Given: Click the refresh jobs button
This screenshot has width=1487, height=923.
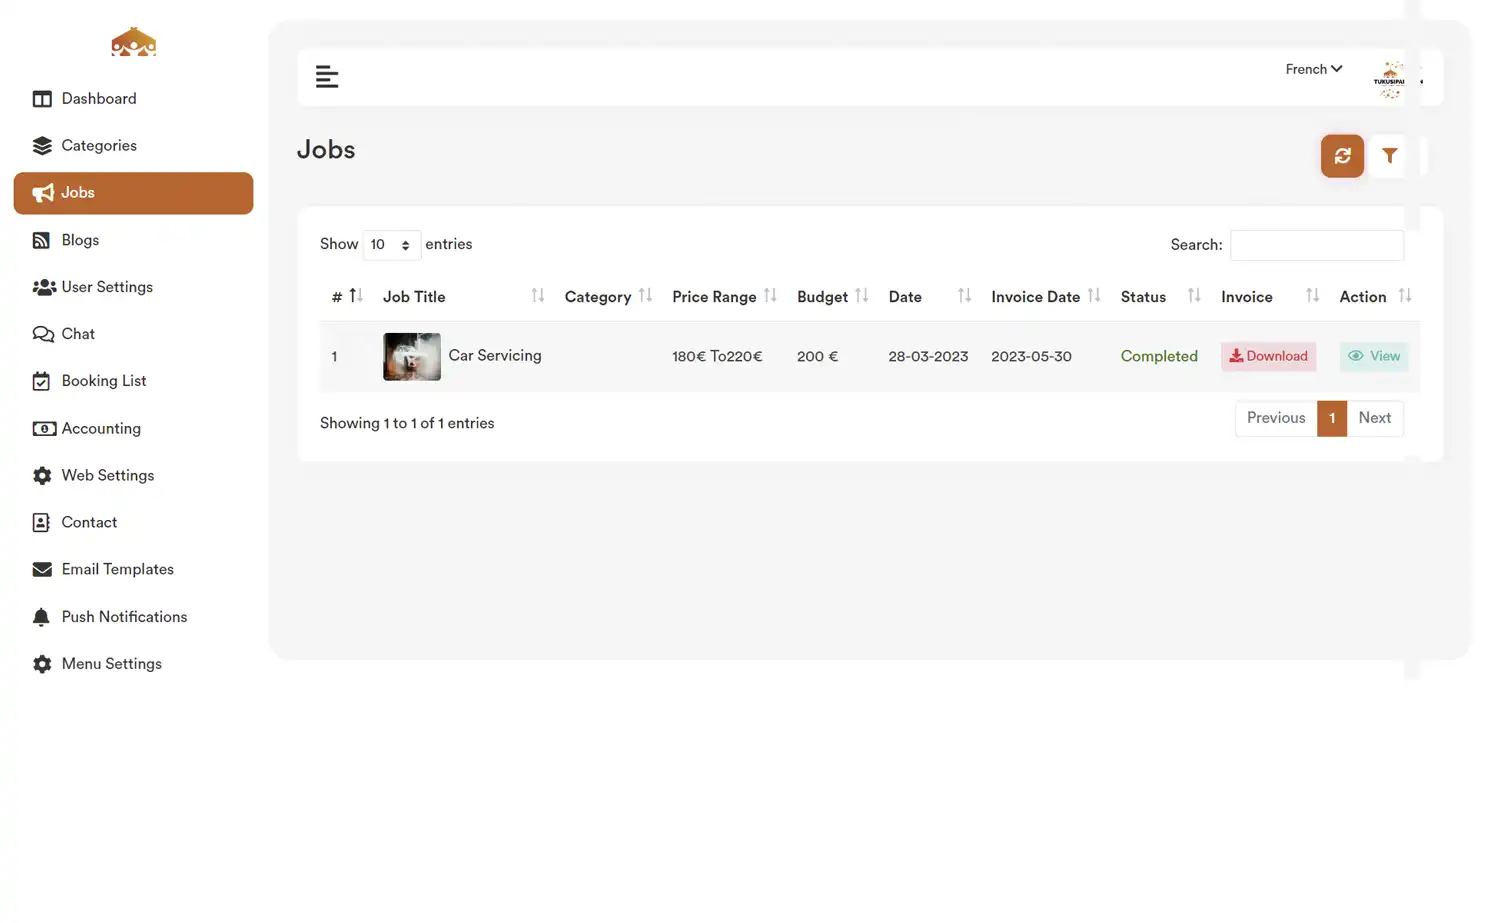Looking at the screenshot, I should pyautogui.click(x=1342, y=156).
